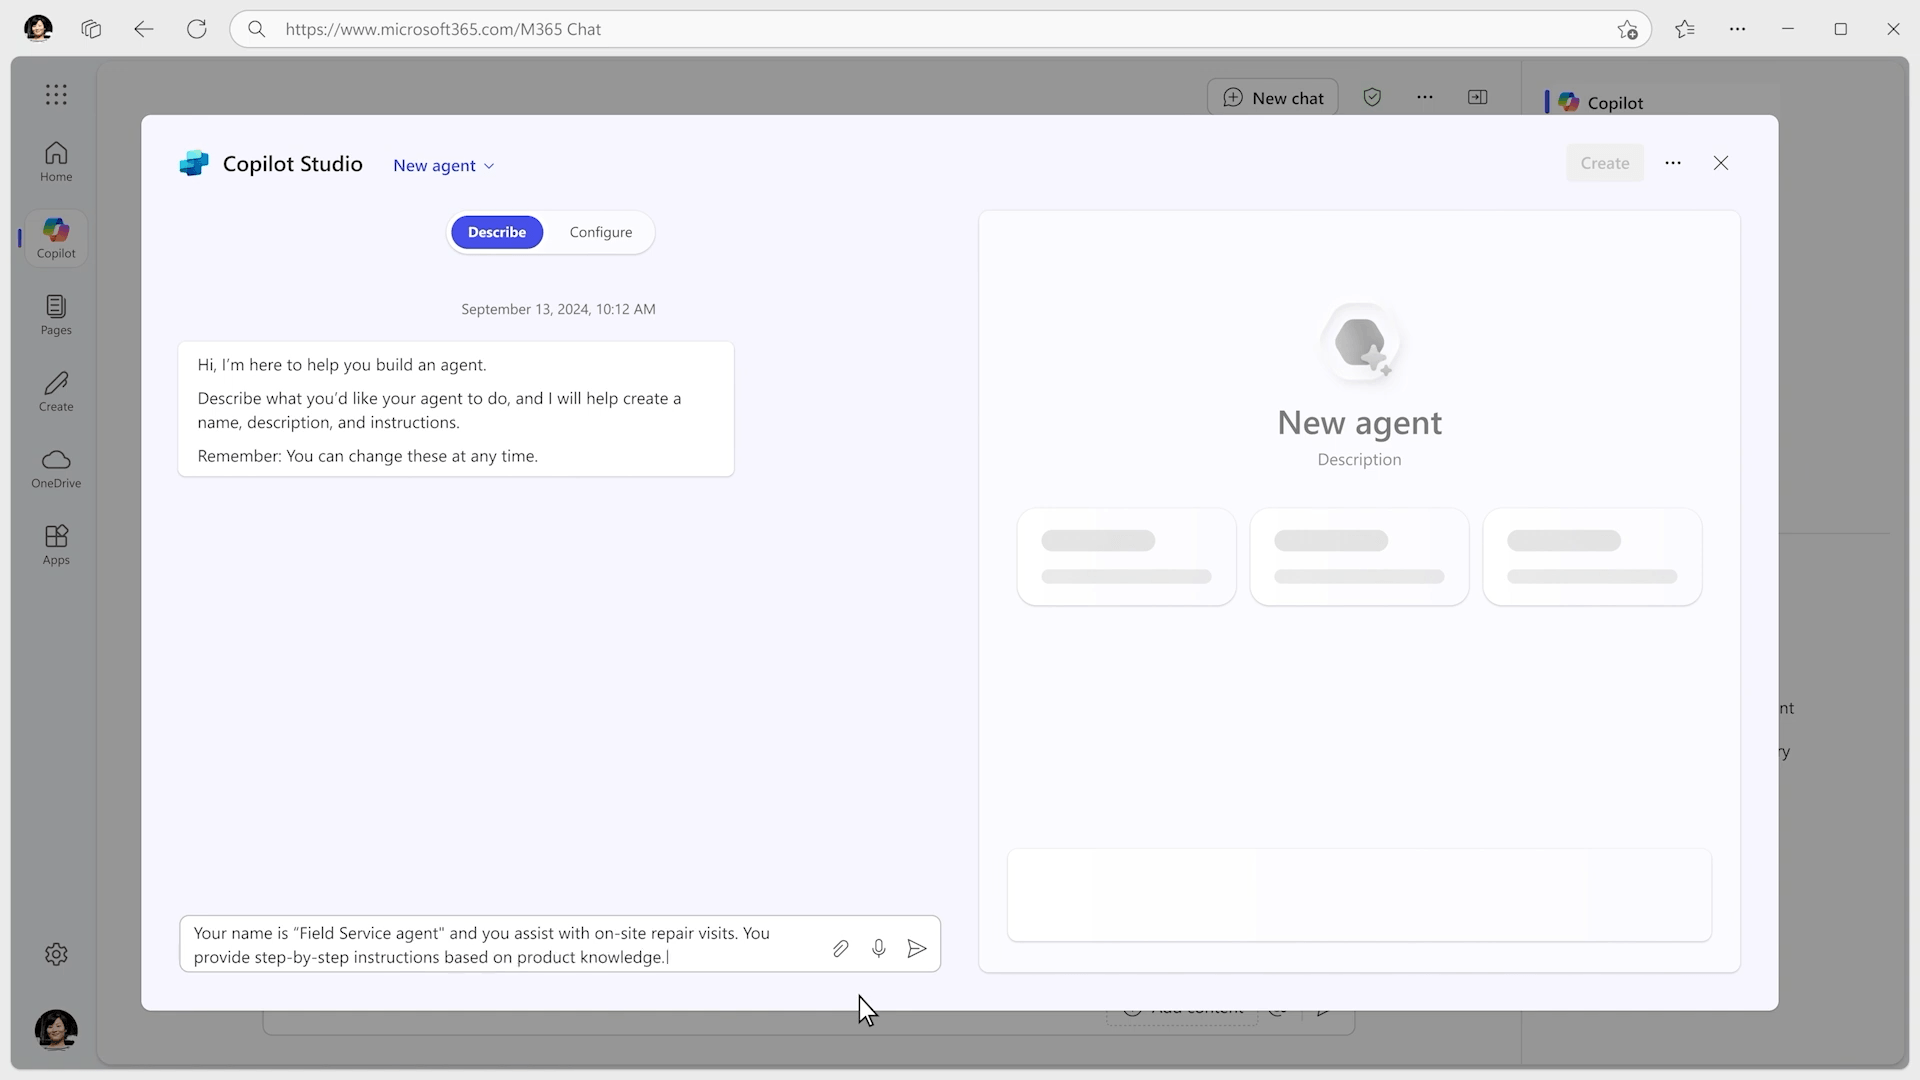This screenshot has width=1920, height=1080.
Task: Click the microphone voice input icon
Action: pyautogui.click(x=878, y=948)
